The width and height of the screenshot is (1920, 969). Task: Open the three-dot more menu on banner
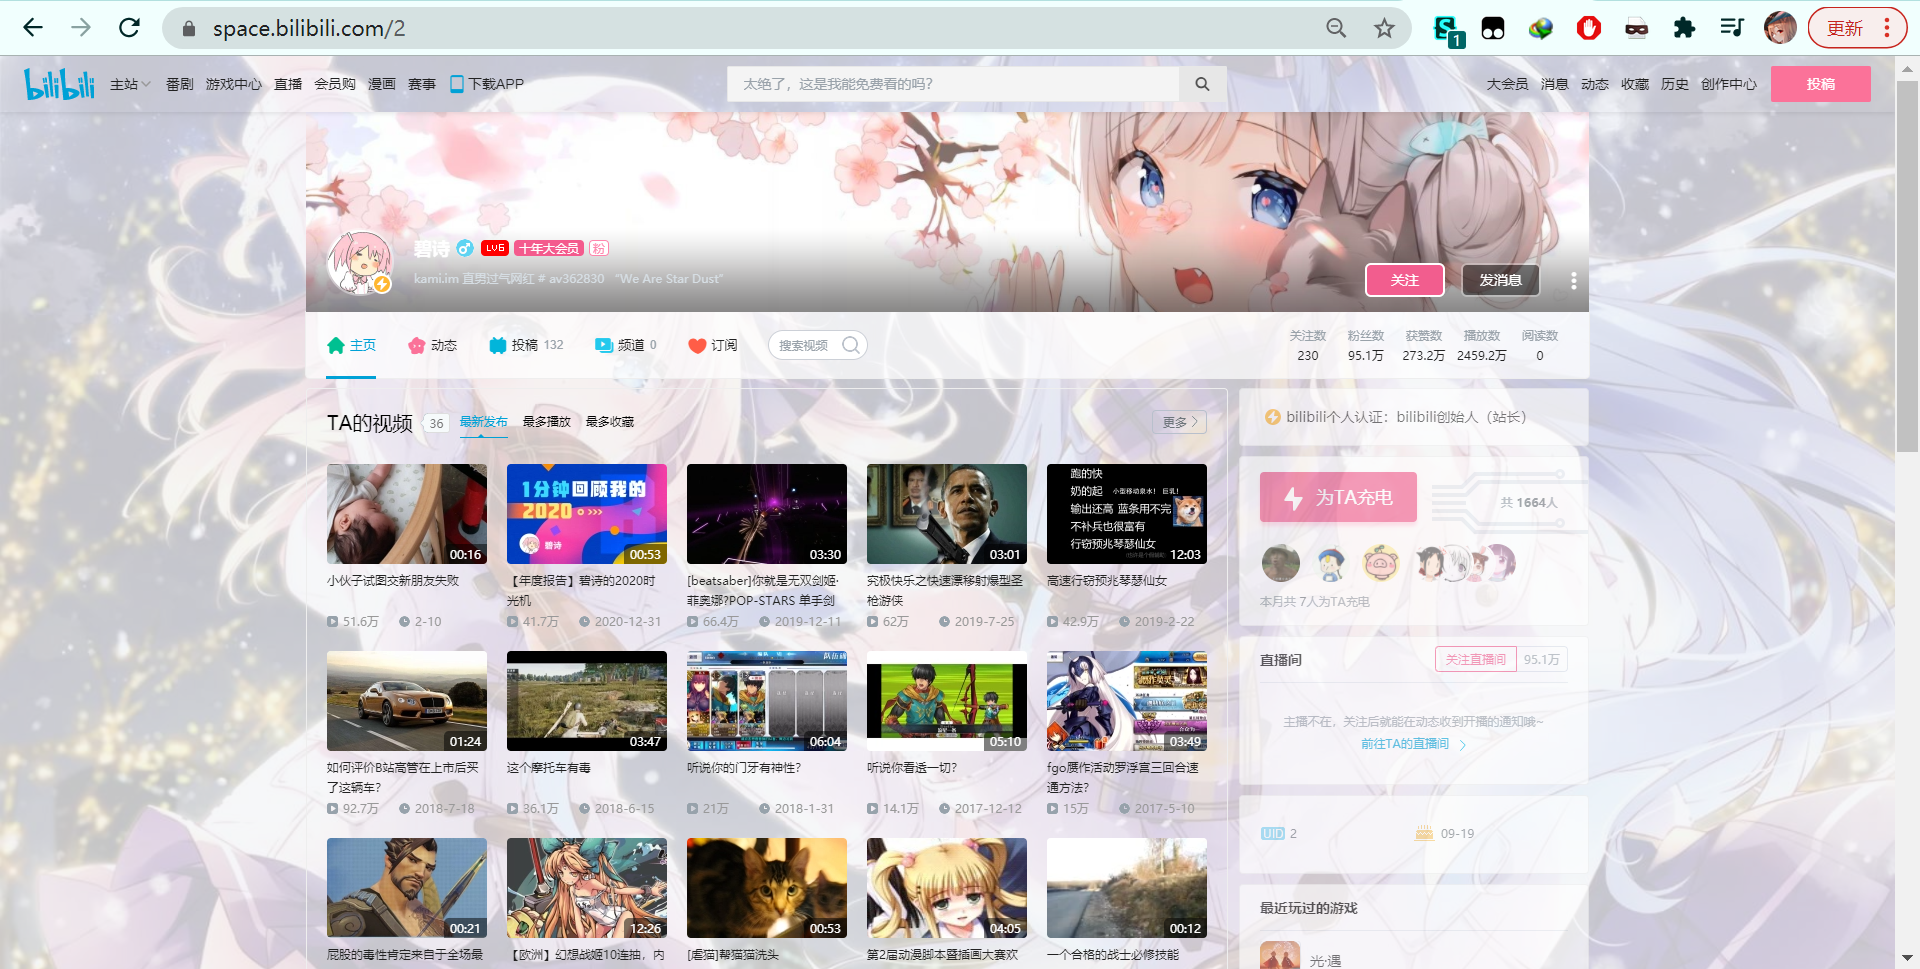[1573, 280]
